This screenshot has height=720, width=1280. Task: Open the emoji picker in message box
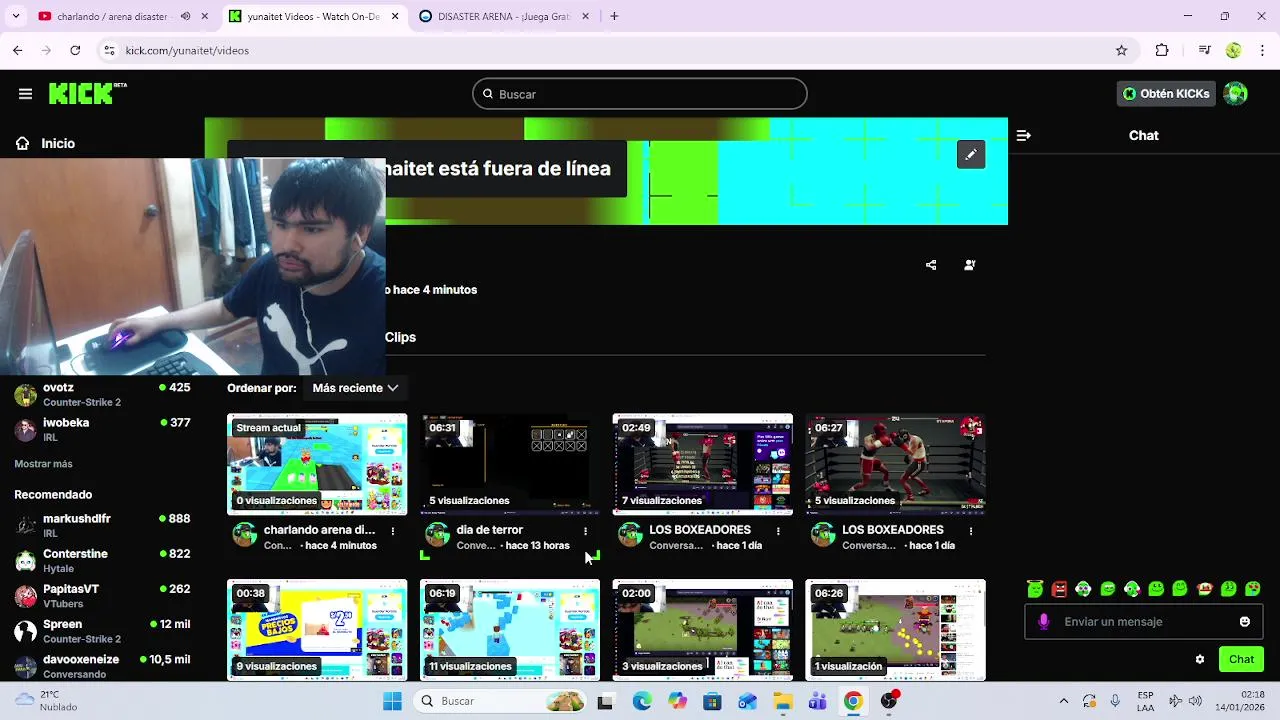click(1245, 622)
